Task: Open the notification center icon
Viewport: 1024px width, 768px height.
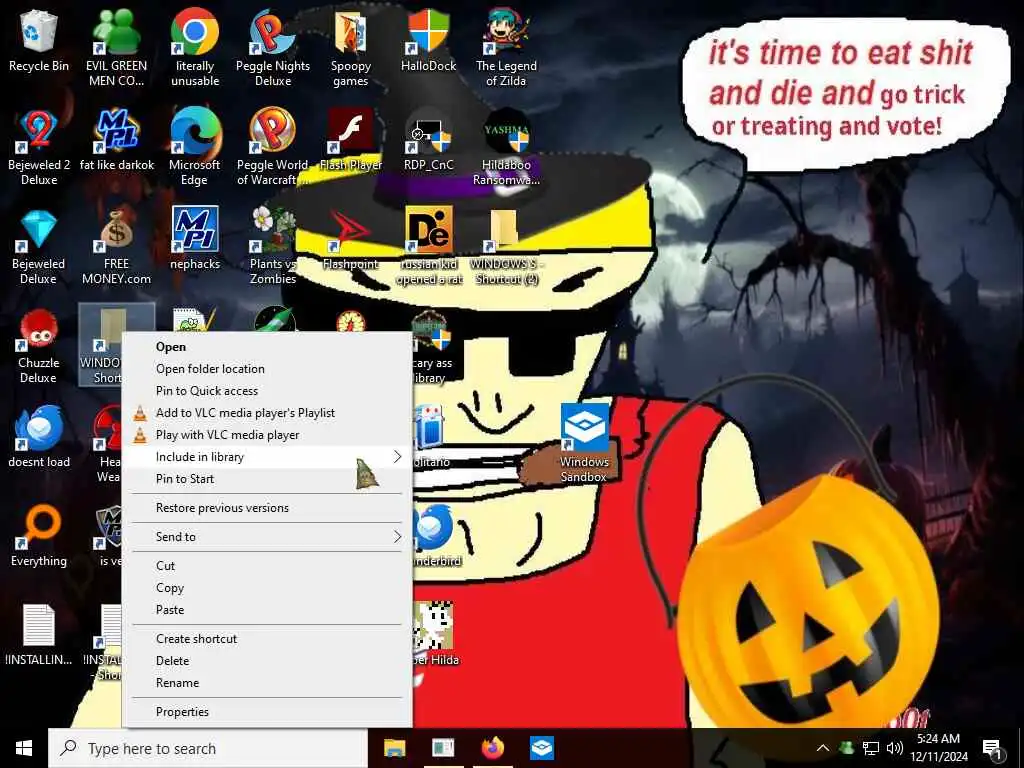Action: [x=992, y=748]
